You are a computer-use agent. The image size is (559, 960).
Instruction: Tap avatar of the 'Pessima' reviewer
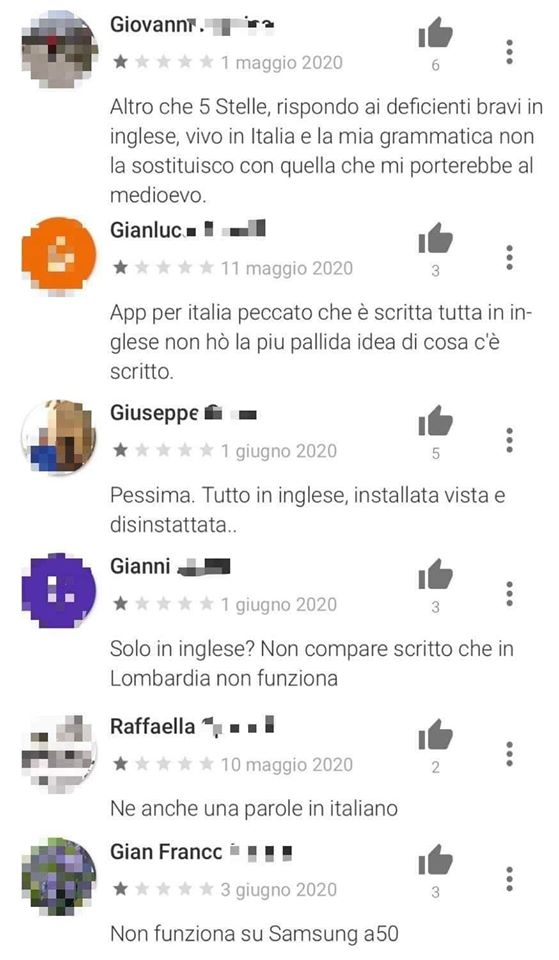click(x=59, y=438)
